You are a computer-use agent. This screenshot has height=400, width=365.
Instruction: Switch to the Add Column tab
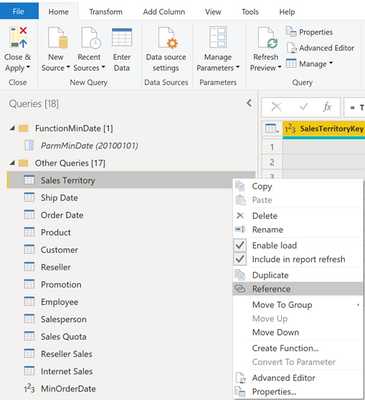pyautogui.click(x=164, y=12)
